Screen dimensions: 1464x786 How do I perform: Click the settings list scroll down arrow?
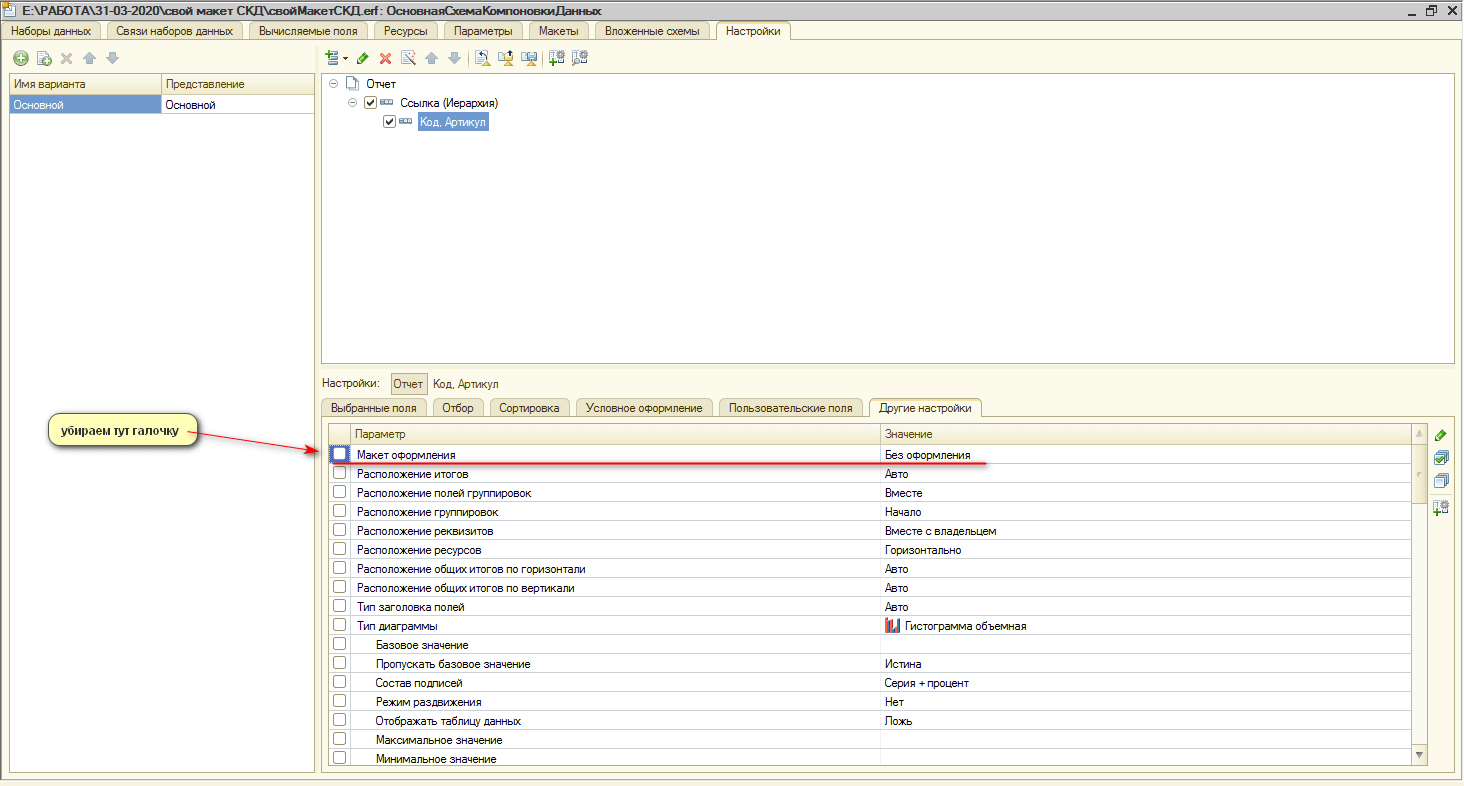(1419, 755)
